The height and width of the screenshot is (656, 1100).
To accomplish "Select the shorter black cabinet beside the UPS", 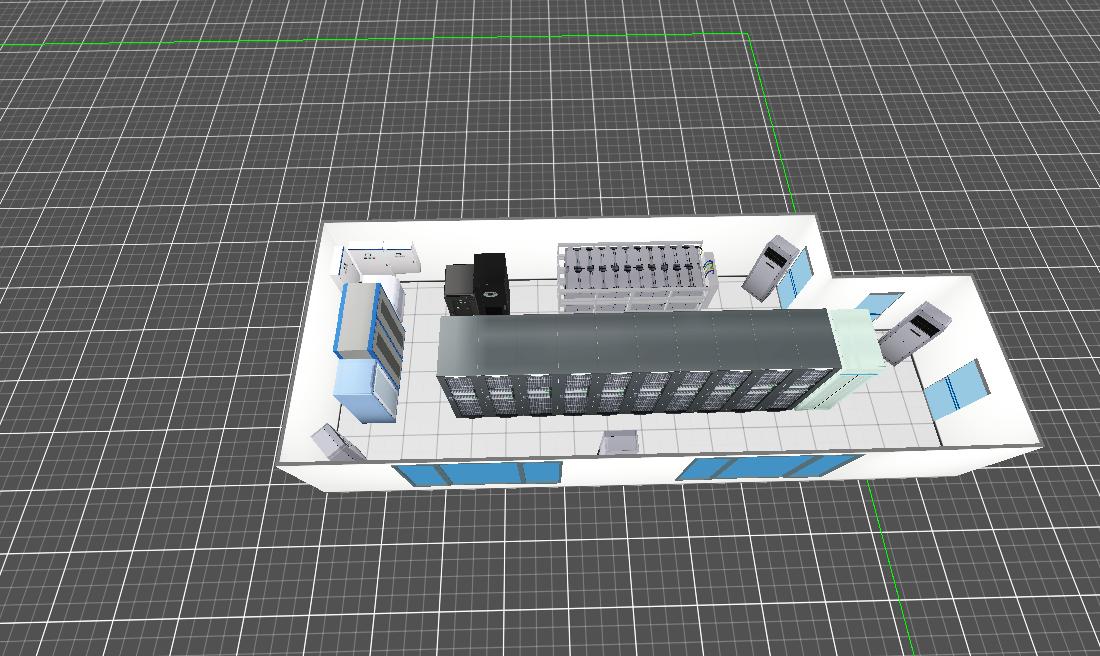I will coord(459,290).
